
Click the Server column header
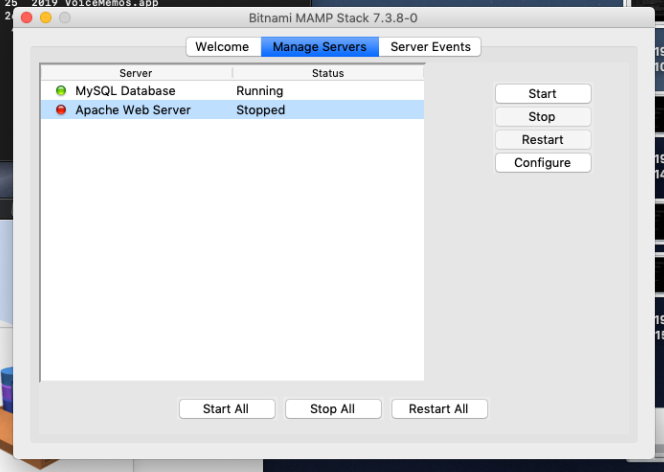[136, 73]
